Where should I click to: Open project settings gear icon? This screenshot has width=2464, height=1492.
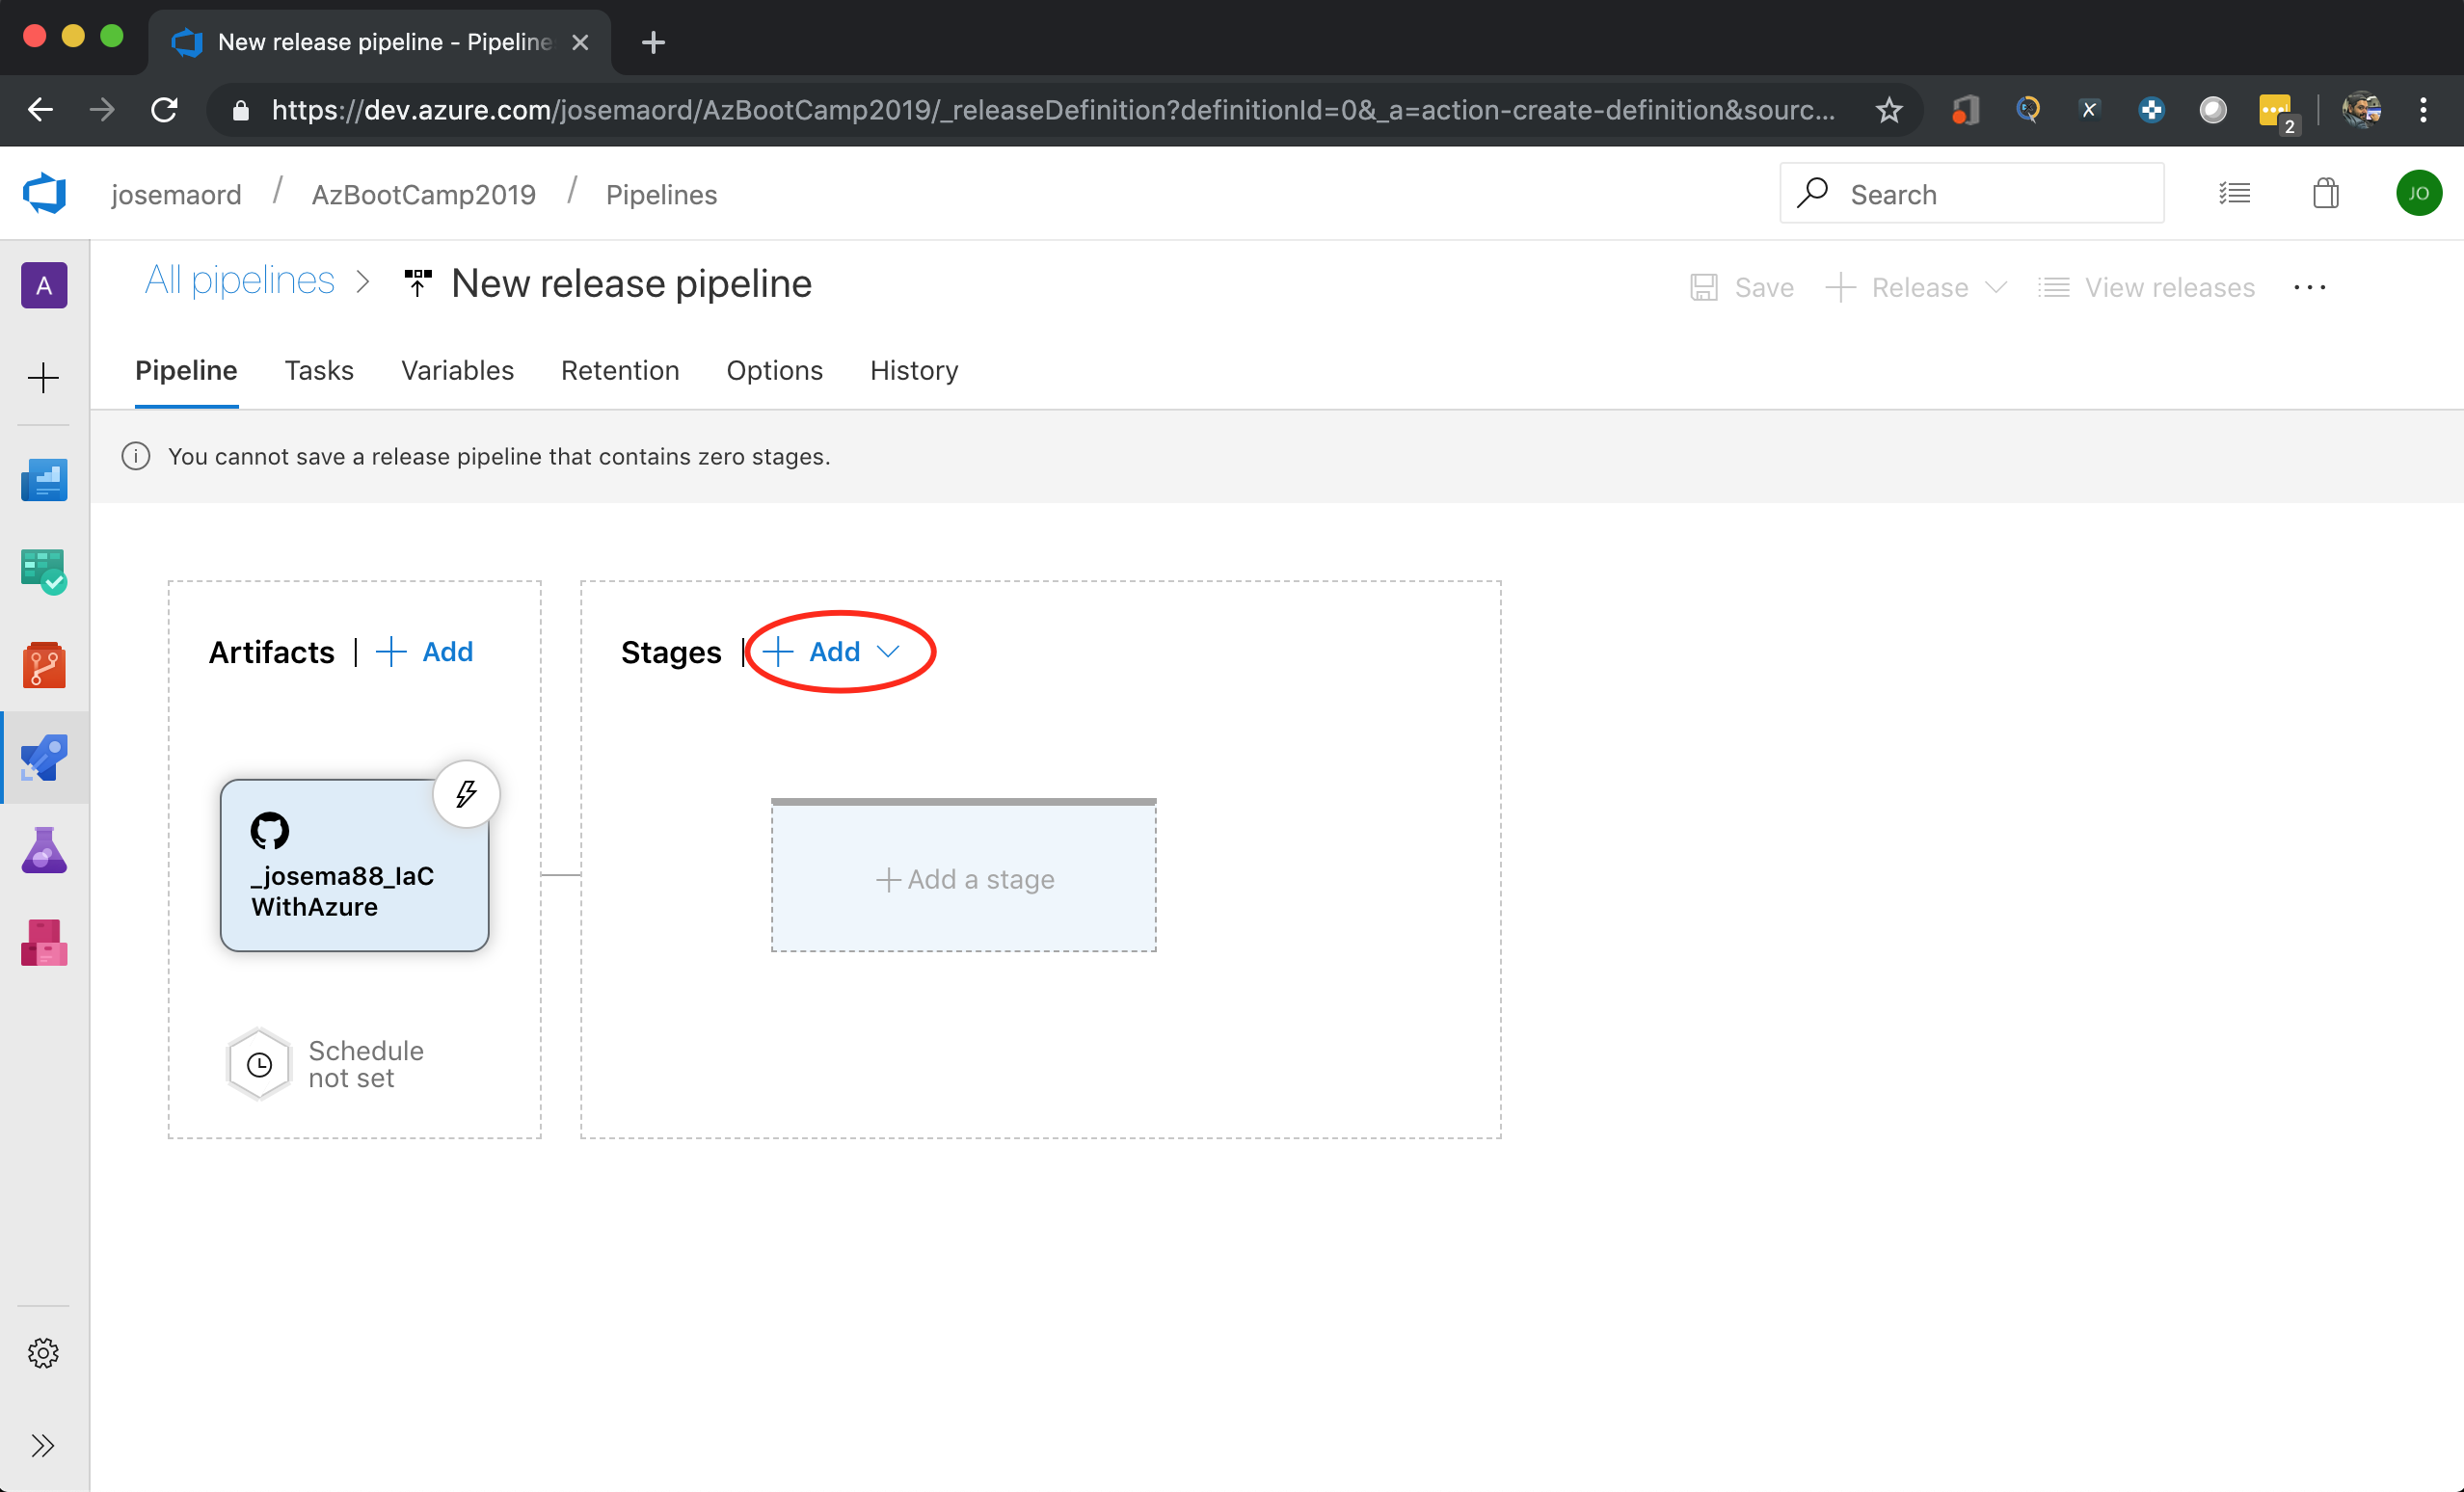(43, 1353)
